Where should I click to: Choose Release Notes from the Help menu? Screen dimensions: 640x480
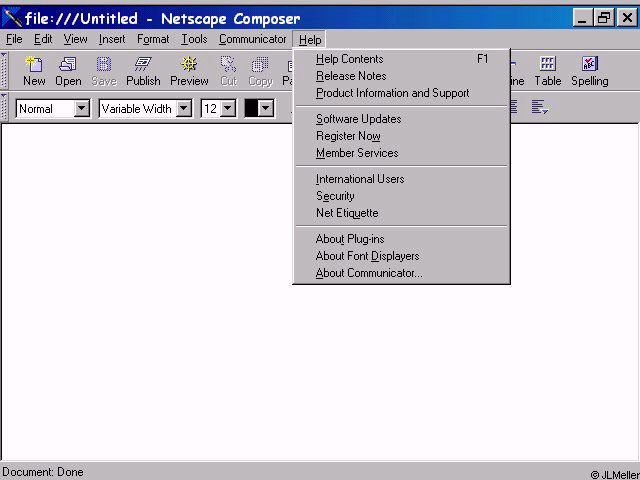pos(402,76)
